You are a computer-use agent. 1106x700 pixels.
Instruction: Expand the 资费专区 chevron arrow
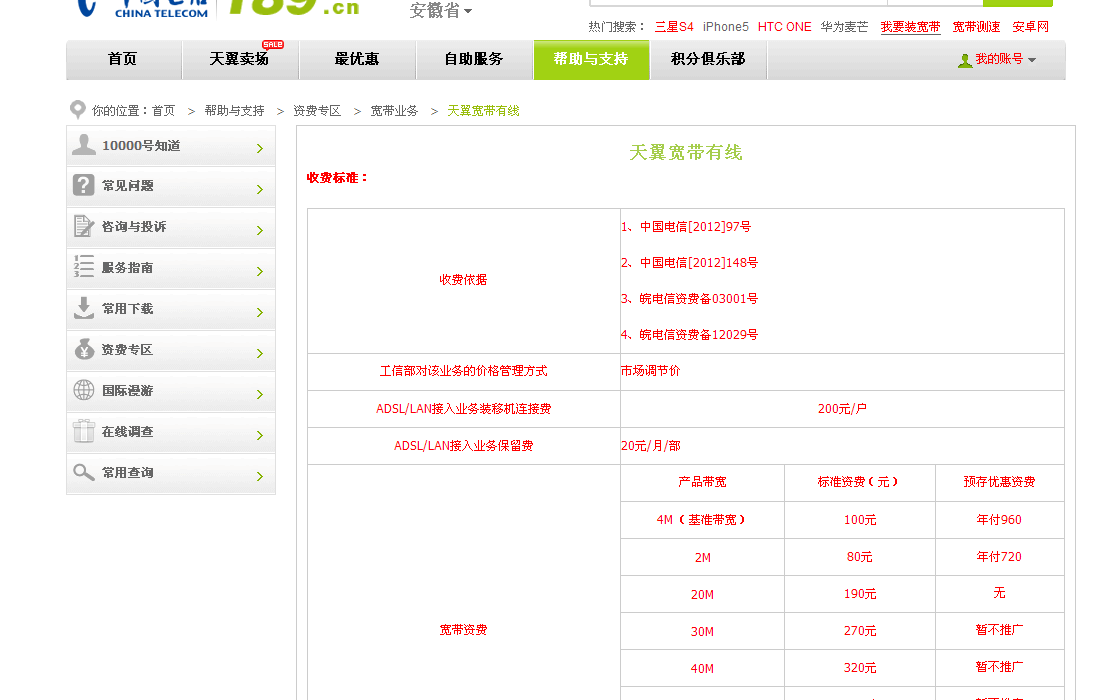point(260,353)
